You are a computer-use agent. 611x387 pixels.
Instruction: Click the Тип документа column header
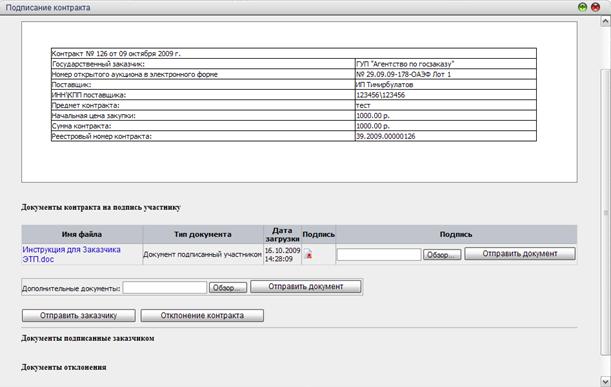pos(203,234)
